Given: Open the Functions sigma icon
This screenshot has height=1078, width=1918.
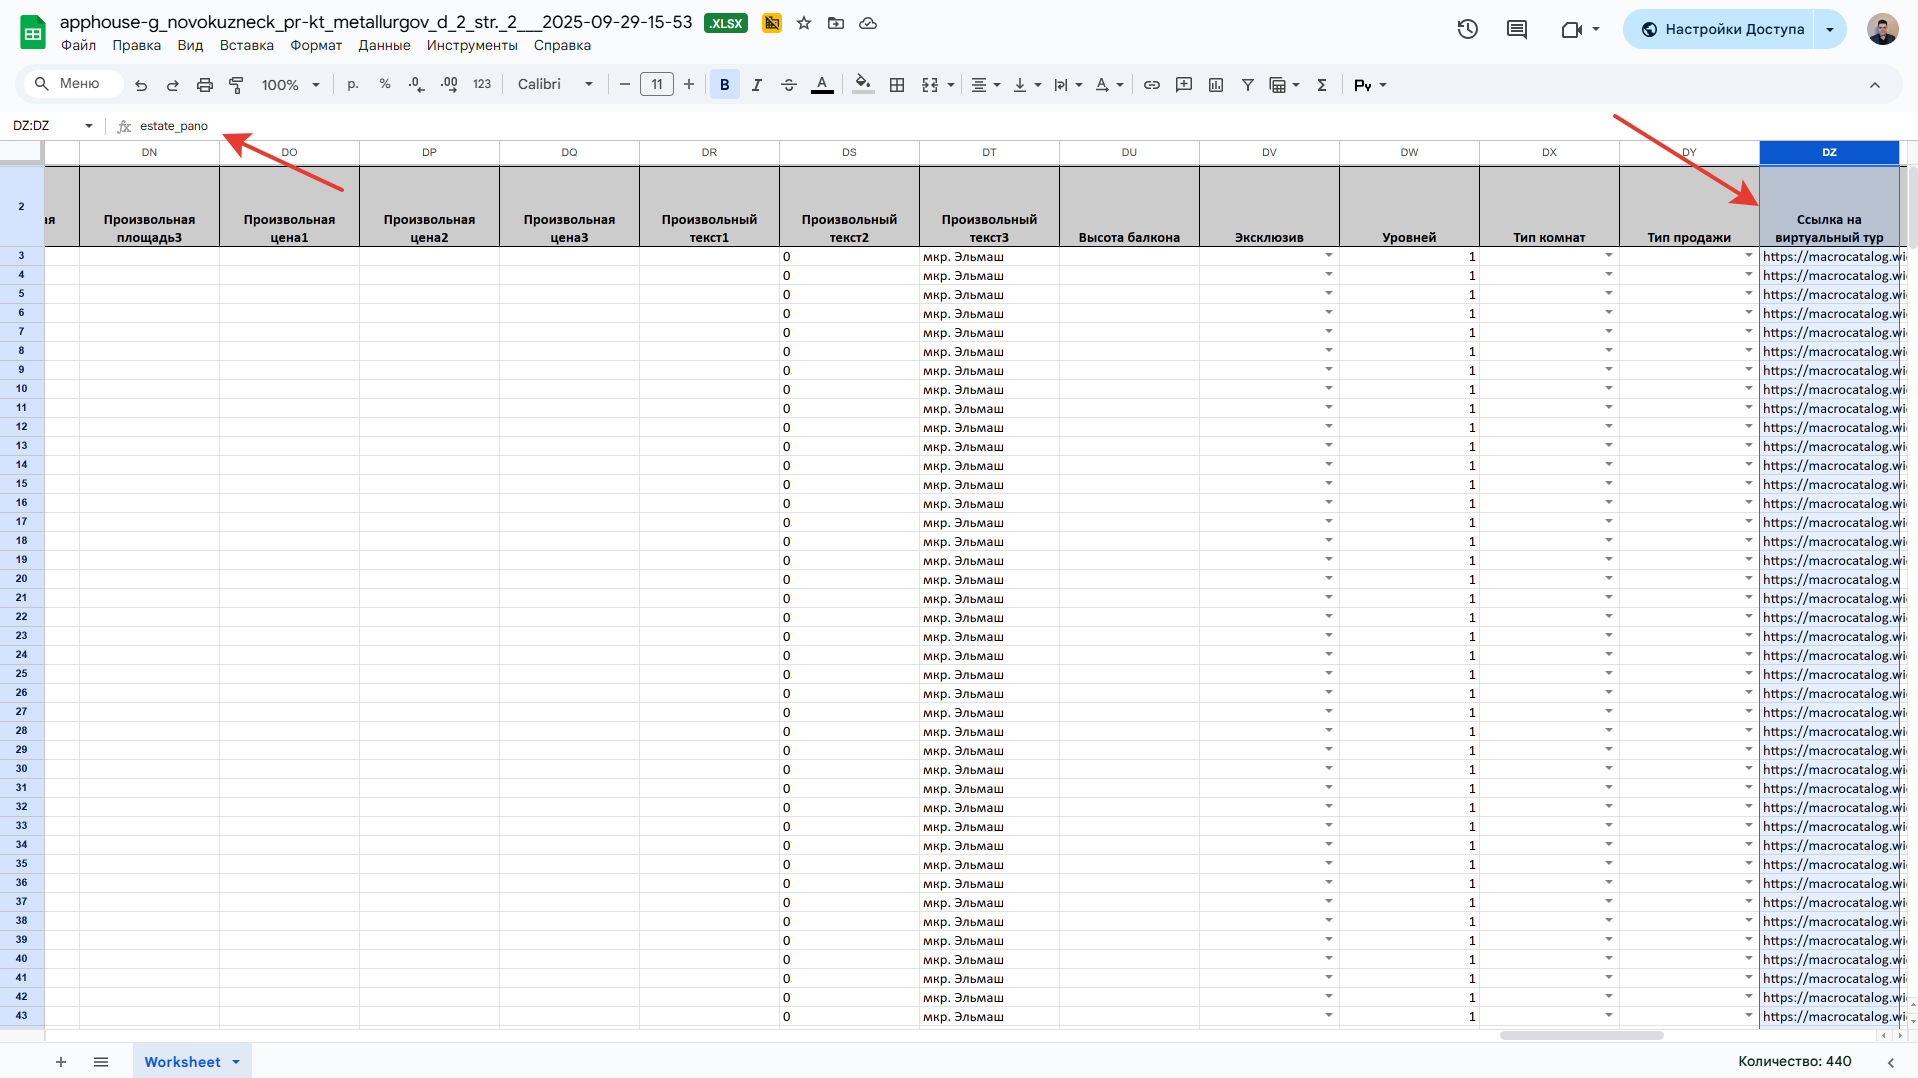Looking at the screenshot, I should [1322, 85].
